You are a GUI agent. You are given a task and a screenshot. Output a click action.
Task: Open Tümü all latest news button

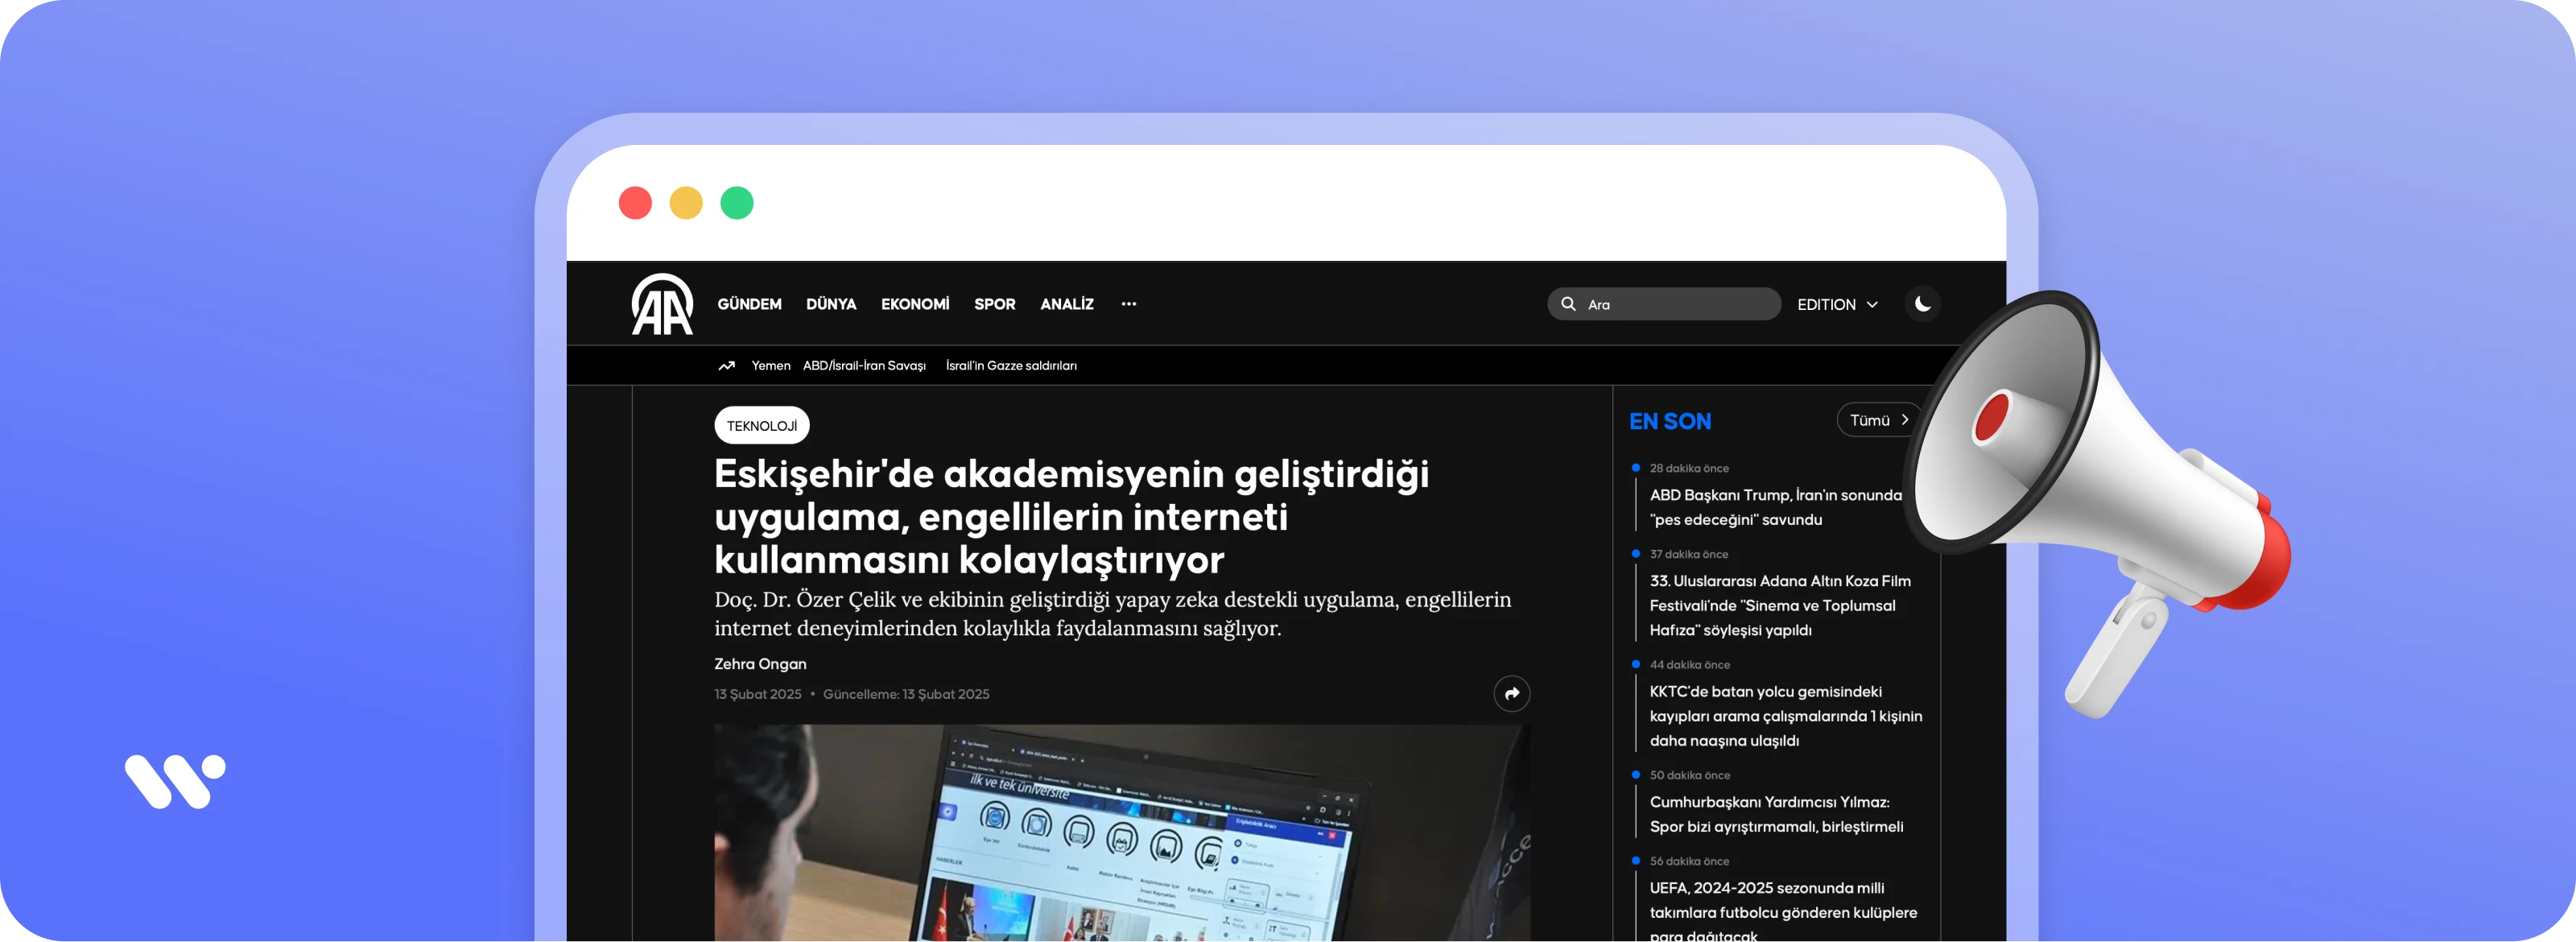pyautogui.click(x=1878, y=420)
